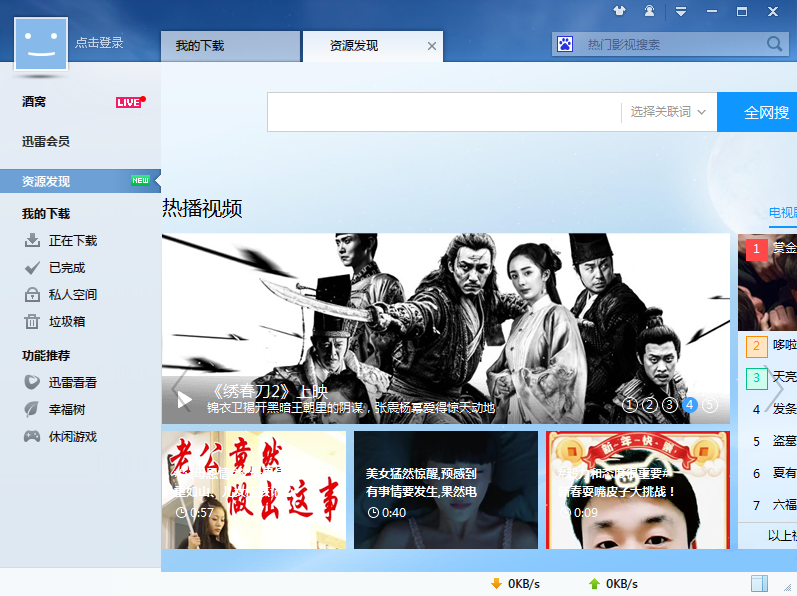This screenshot has width=797, height=596.
Task: Click the 热播视频 section heading
Action: click(x=202, y=209)
